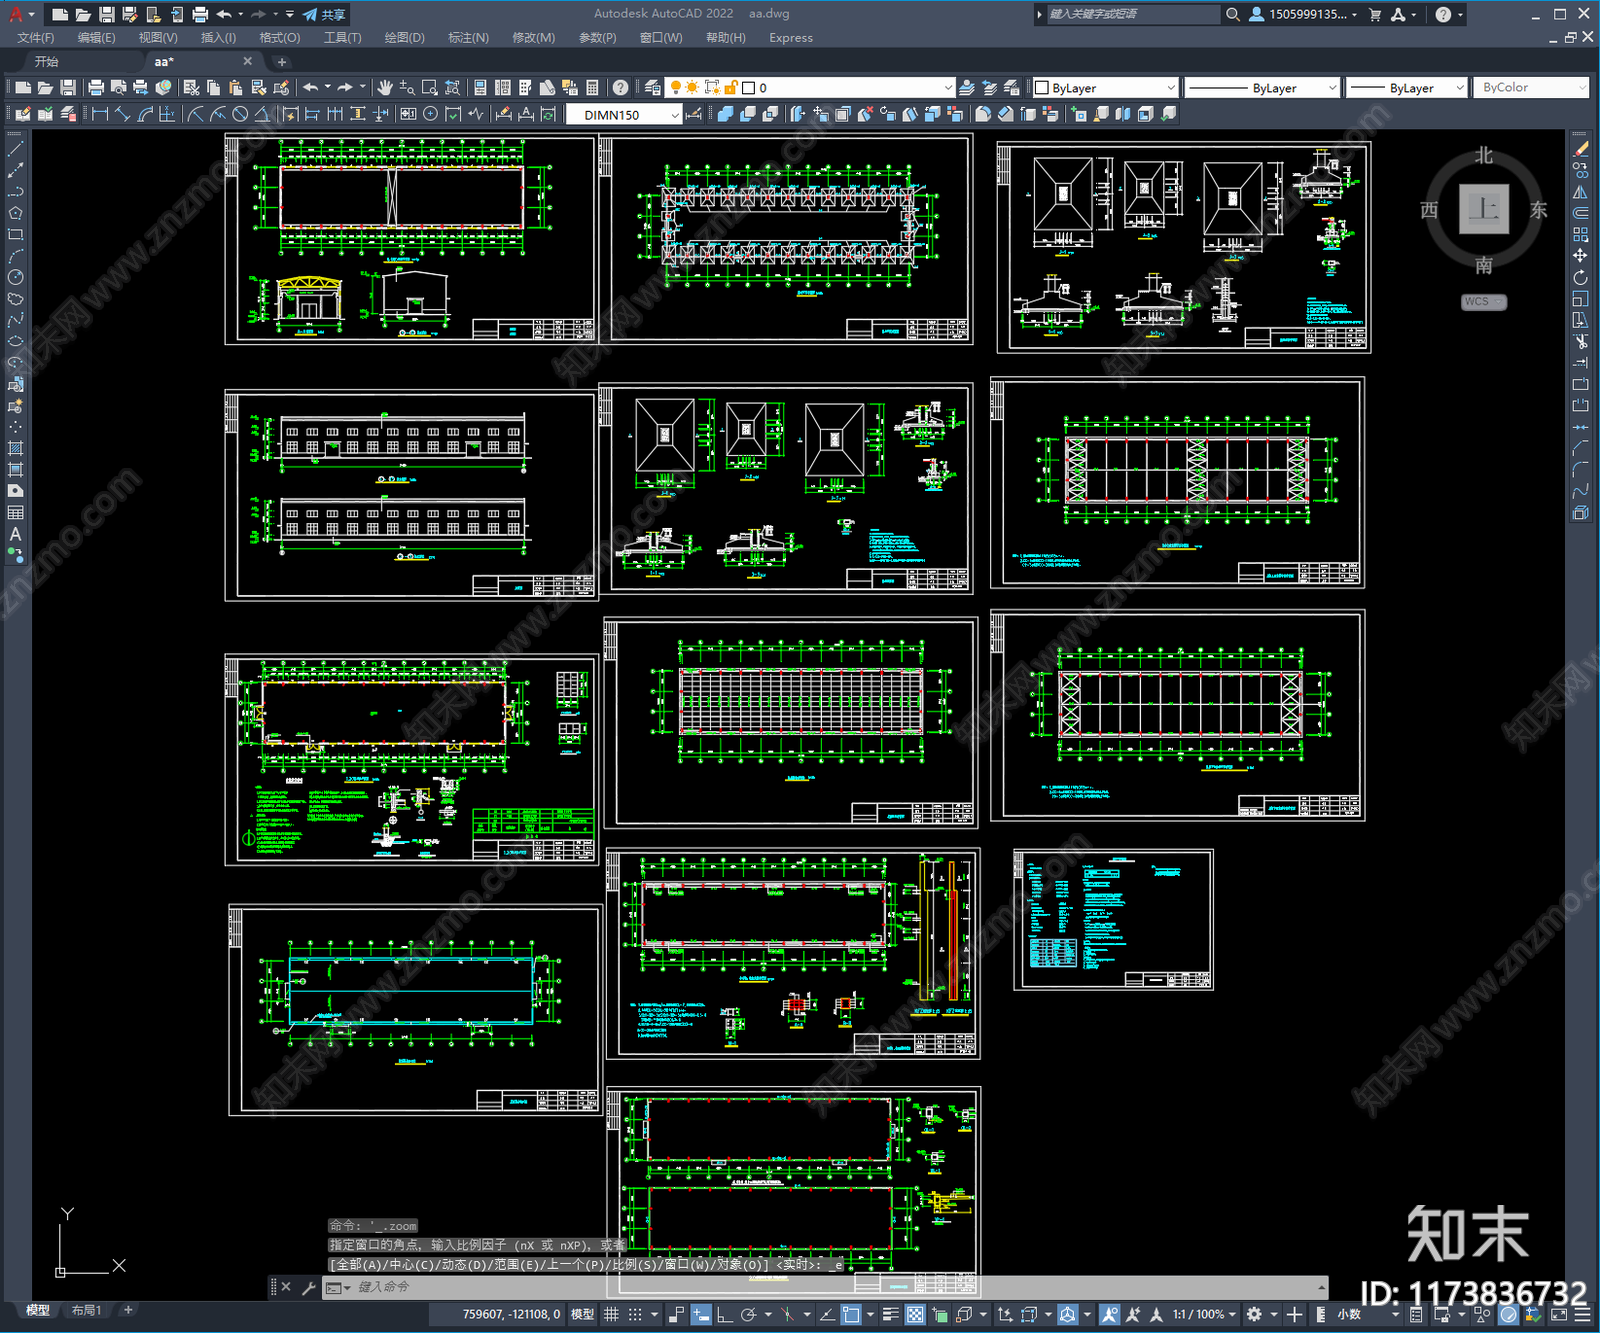Switch to the 开始 start tab

pos(47,62)
